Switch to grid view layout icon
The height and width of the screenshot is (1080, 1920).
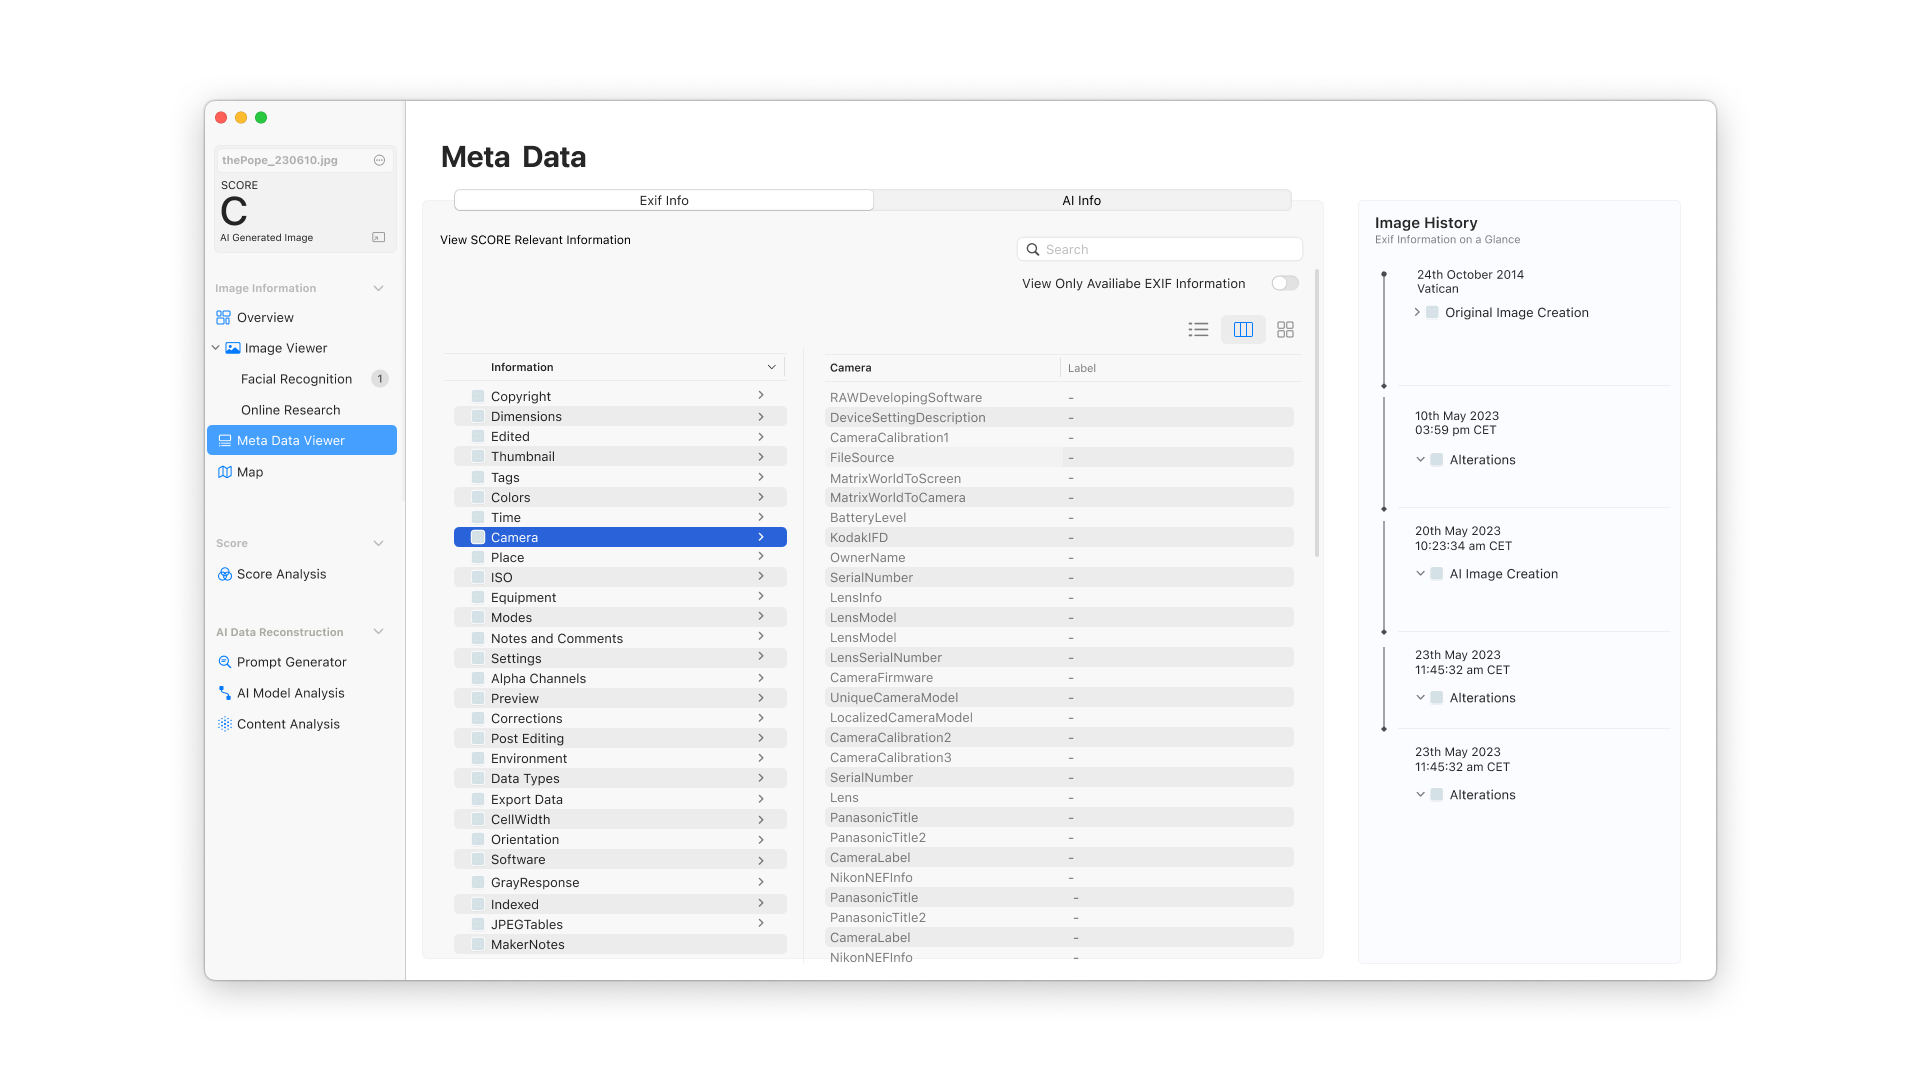pyautogui.click(x=1285, y=329)
